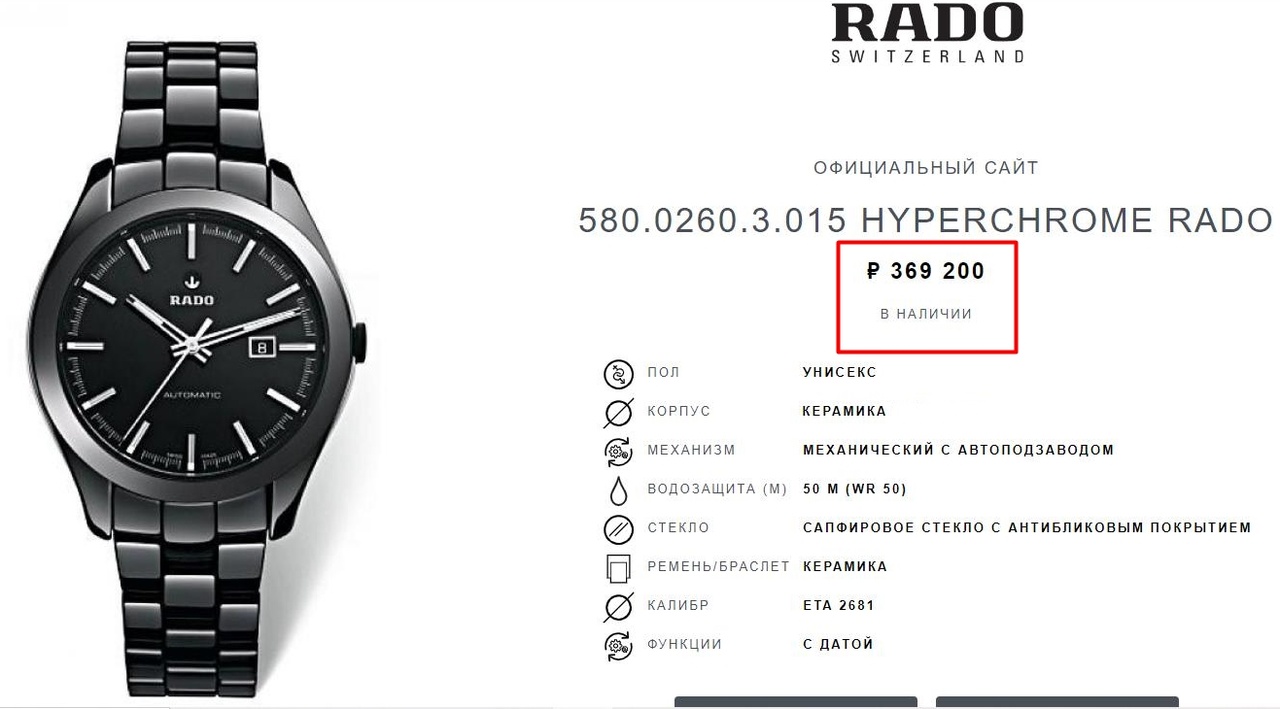Viewport: 1280px width, 709px height.
Task: Click the gender icon next to ПОЛ
Action: coord(619,374)
